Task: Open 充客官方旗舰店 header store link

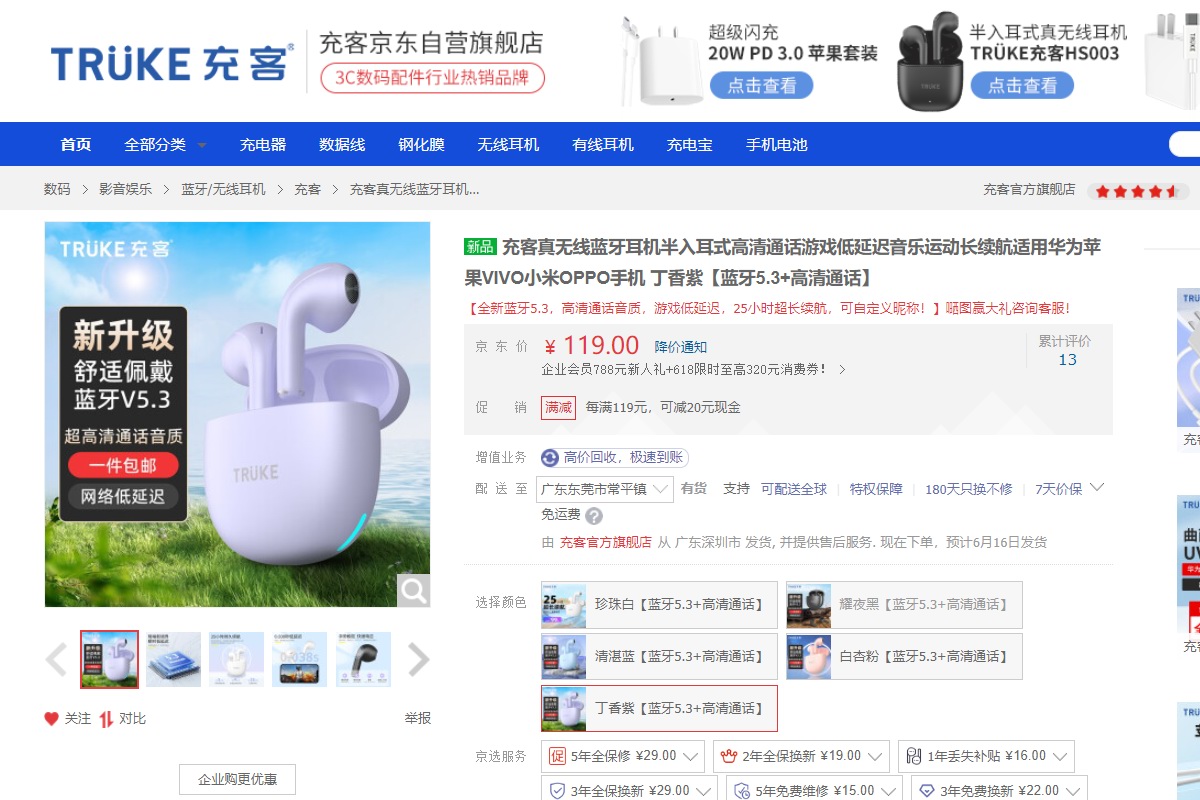Action: [x=1029, y=189]
